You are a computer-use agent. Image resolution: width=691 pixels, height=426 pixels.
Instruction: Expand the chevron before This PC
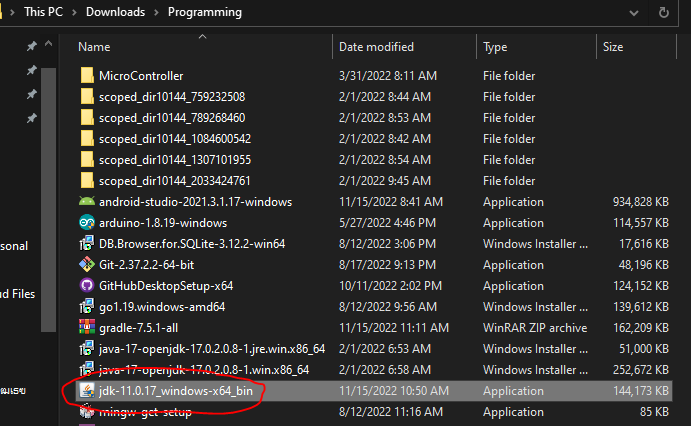[x=12, y=12]
